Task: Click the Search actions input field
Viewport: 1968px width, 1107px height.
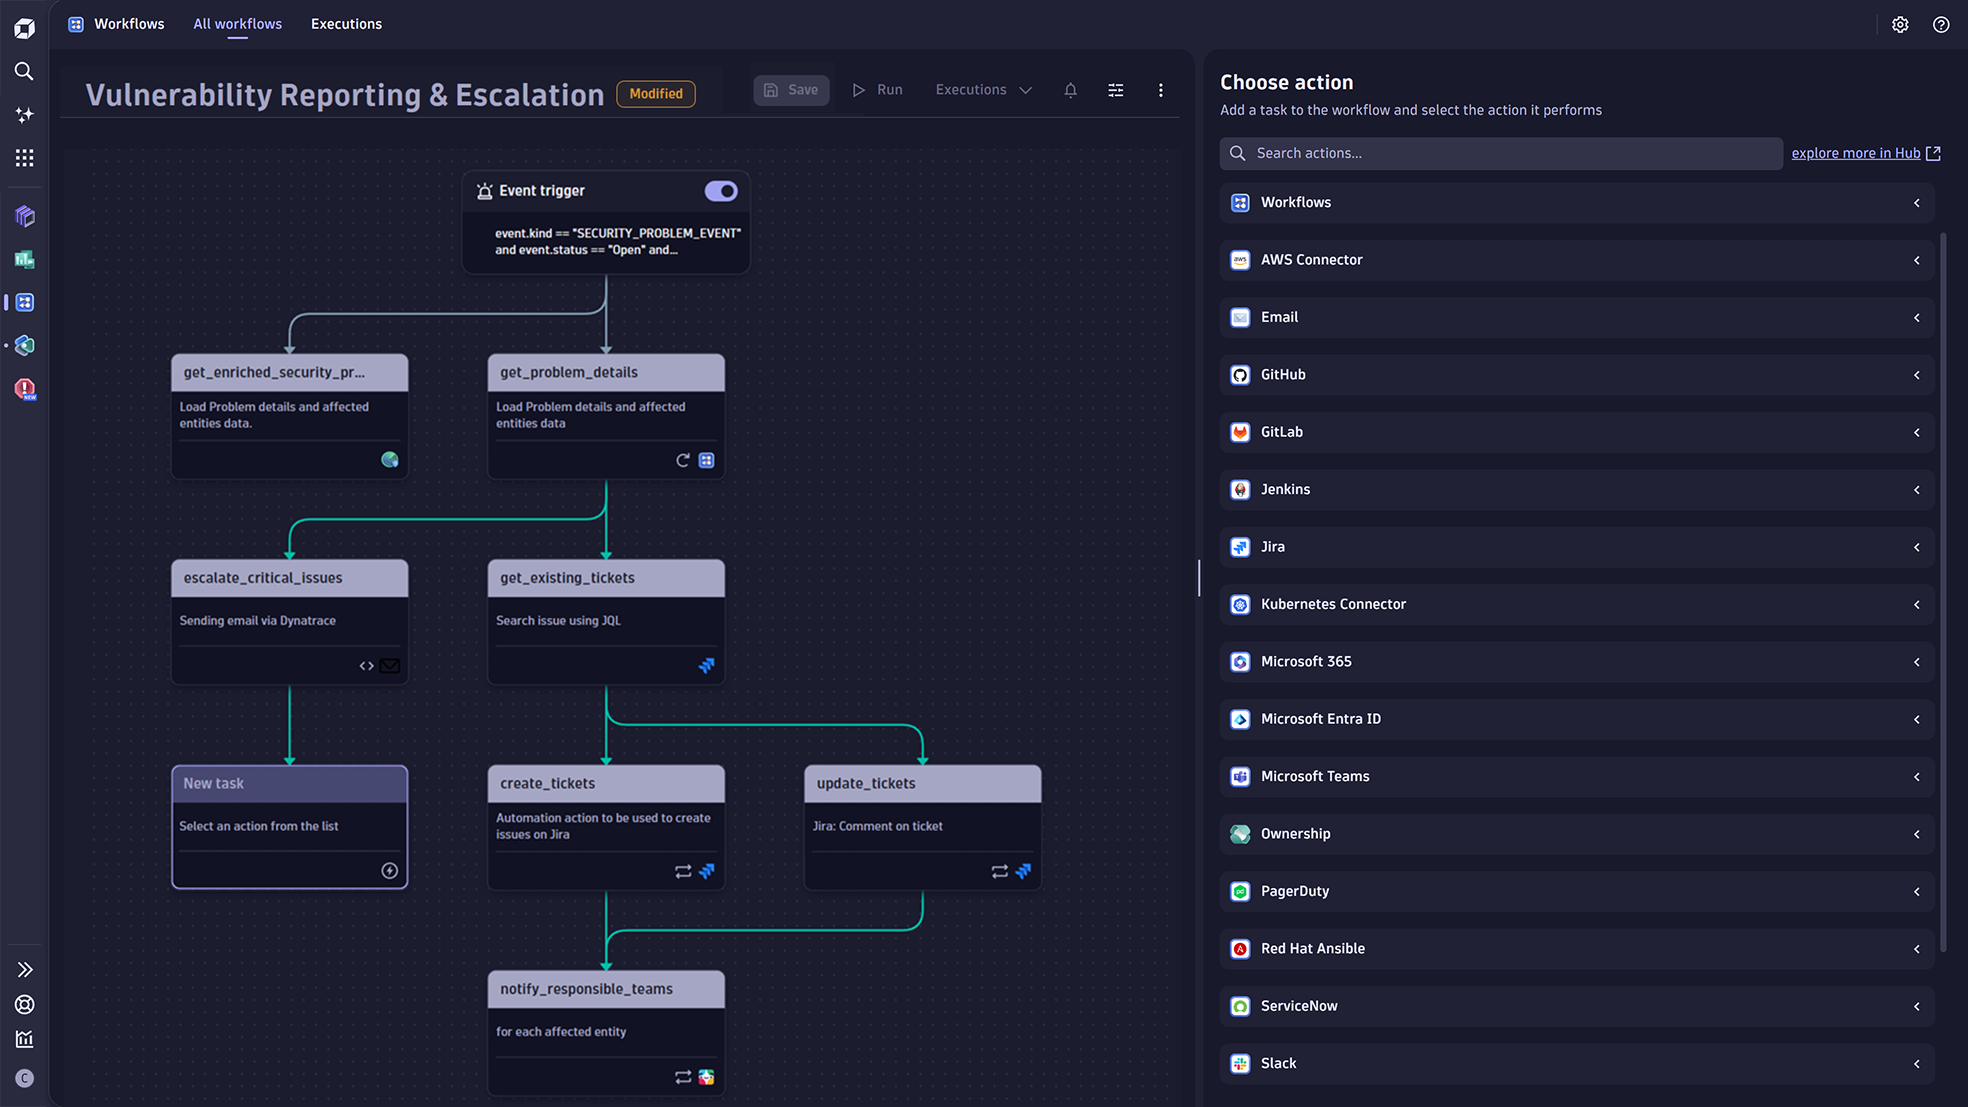Action: (x=1500, y=153)
